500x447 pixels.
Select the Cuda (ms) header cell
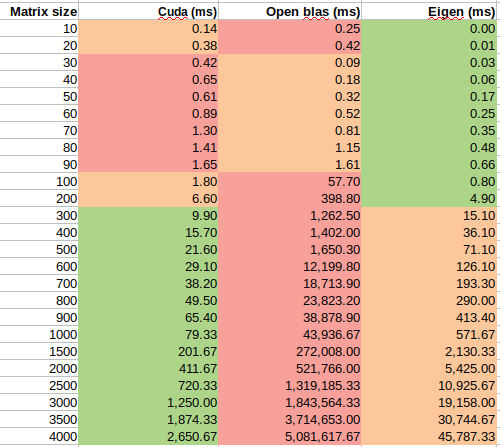click(x=148, y=12)
